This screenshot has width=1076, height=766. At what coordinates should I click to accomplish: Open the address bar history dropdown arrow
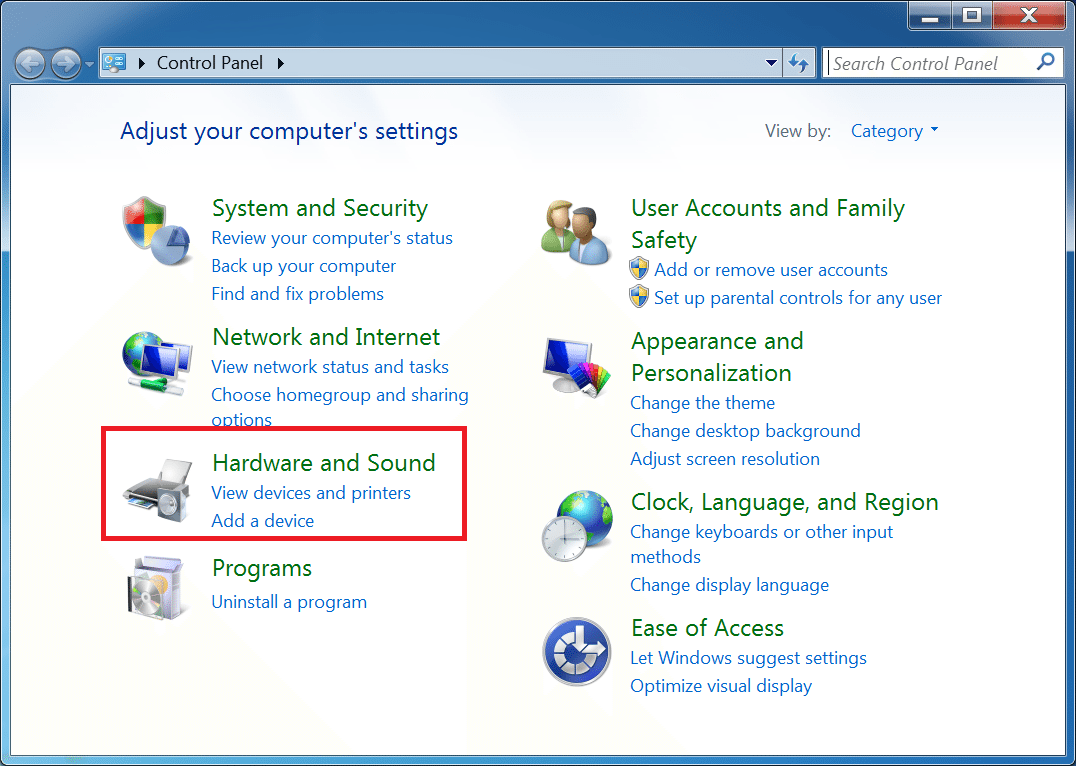(771, 63)
